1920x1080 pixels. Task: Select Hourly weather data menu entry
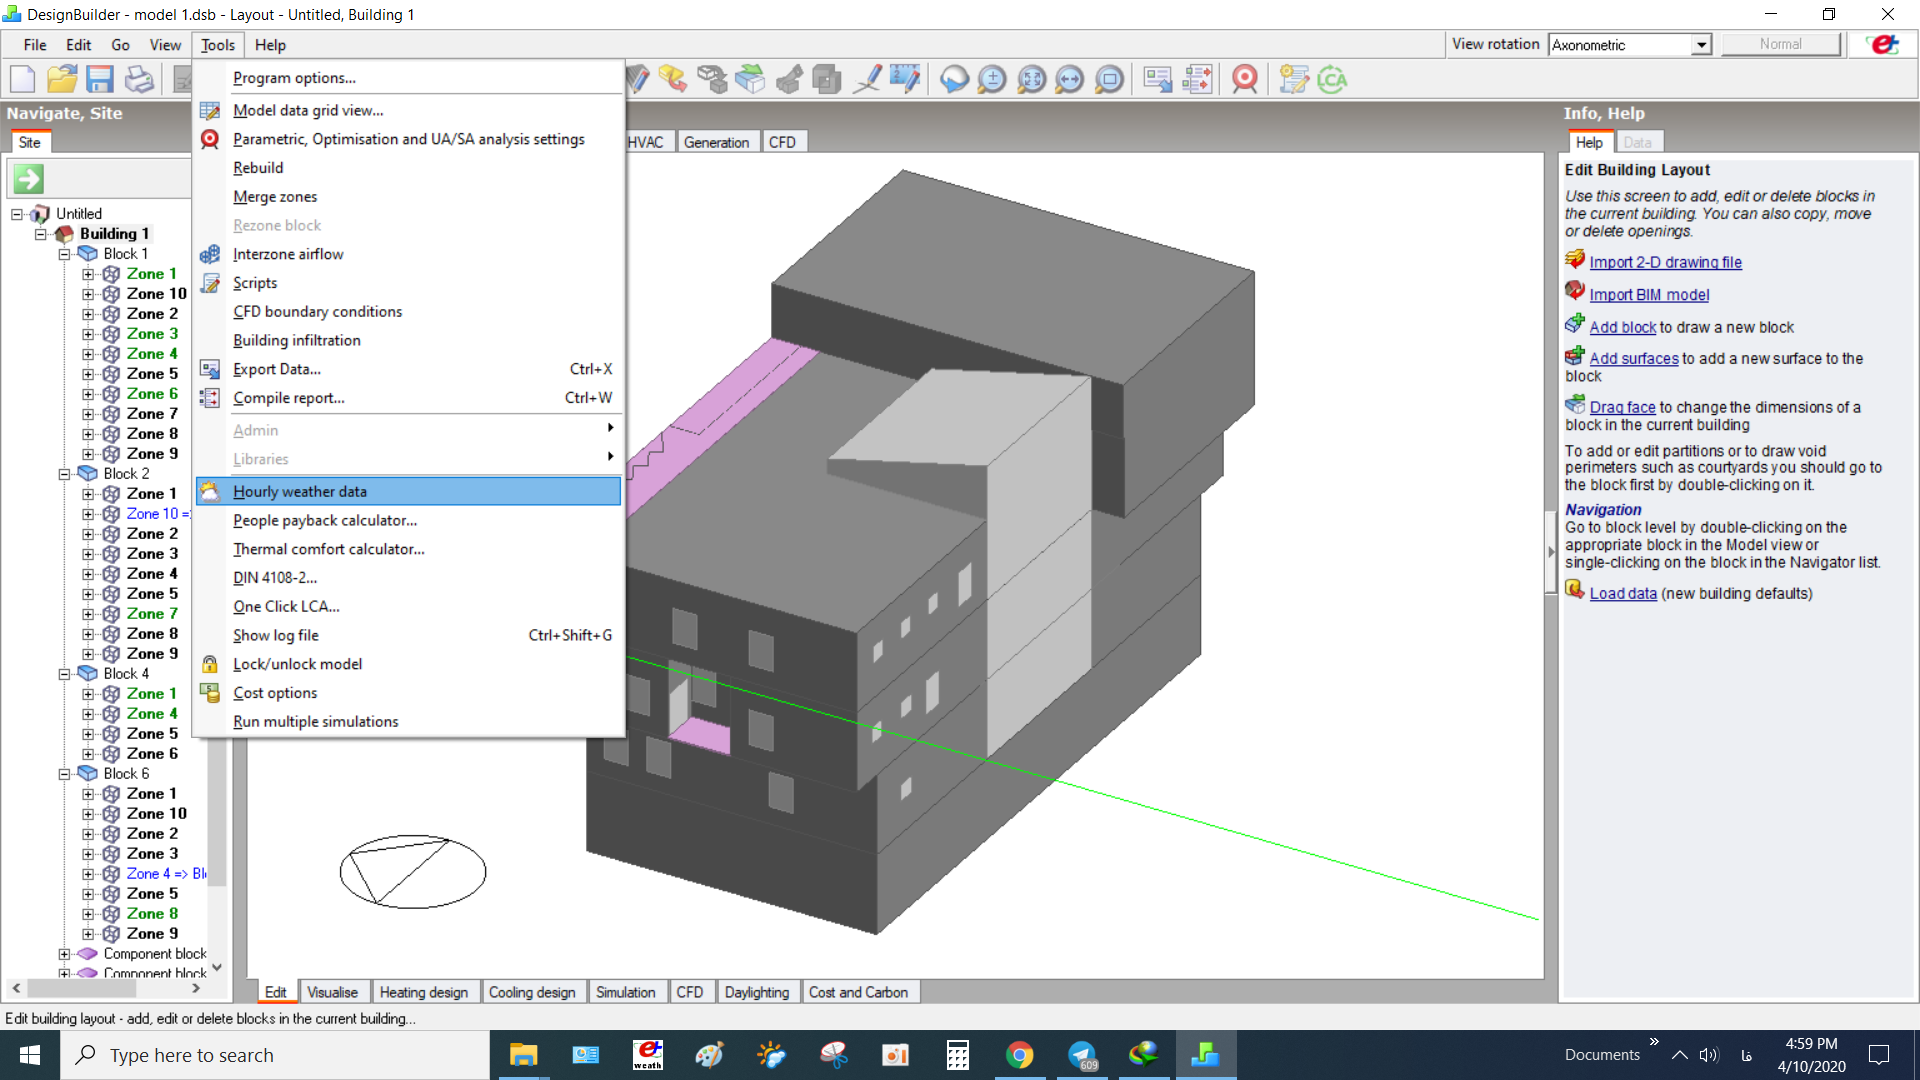(408, 491)
